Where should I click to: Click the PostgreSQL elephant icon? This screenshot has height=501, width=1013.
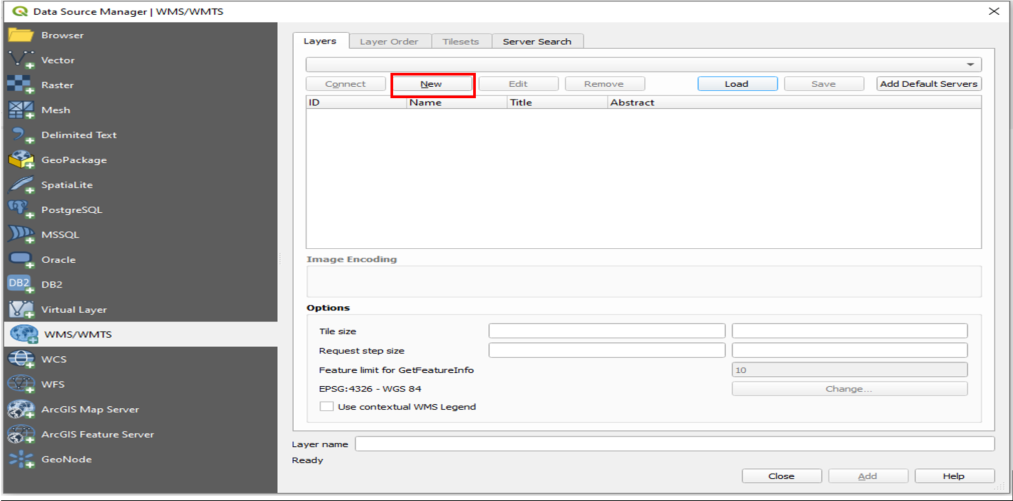click(x=20, y=210)
